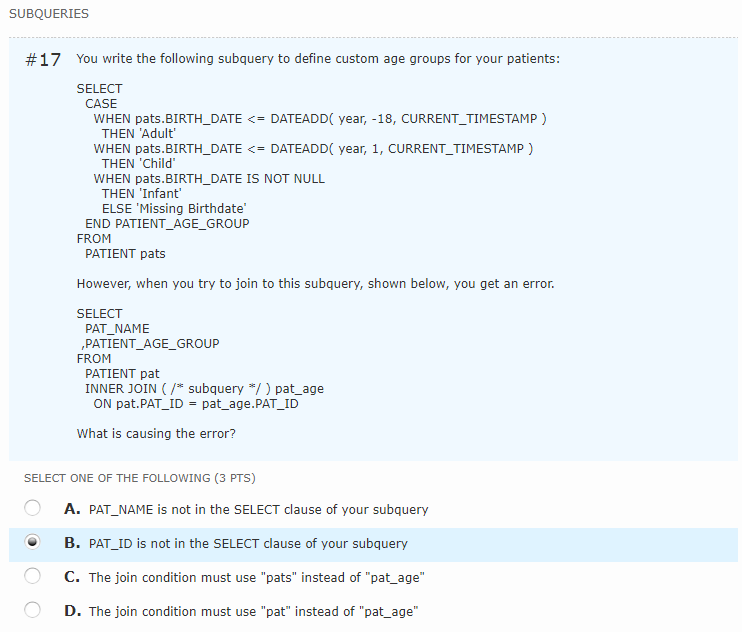
Task: Click 'SELECT ONE OF THE FOLLOWING (3 PTS)' label
Action: click(140, 478)
